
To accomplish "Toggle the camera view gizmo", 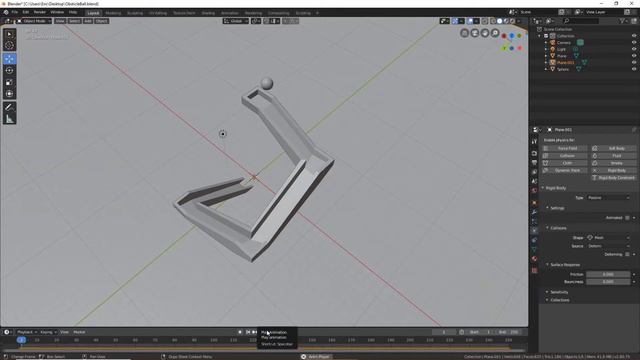I will pyautogui.click(x=475, y=33).
